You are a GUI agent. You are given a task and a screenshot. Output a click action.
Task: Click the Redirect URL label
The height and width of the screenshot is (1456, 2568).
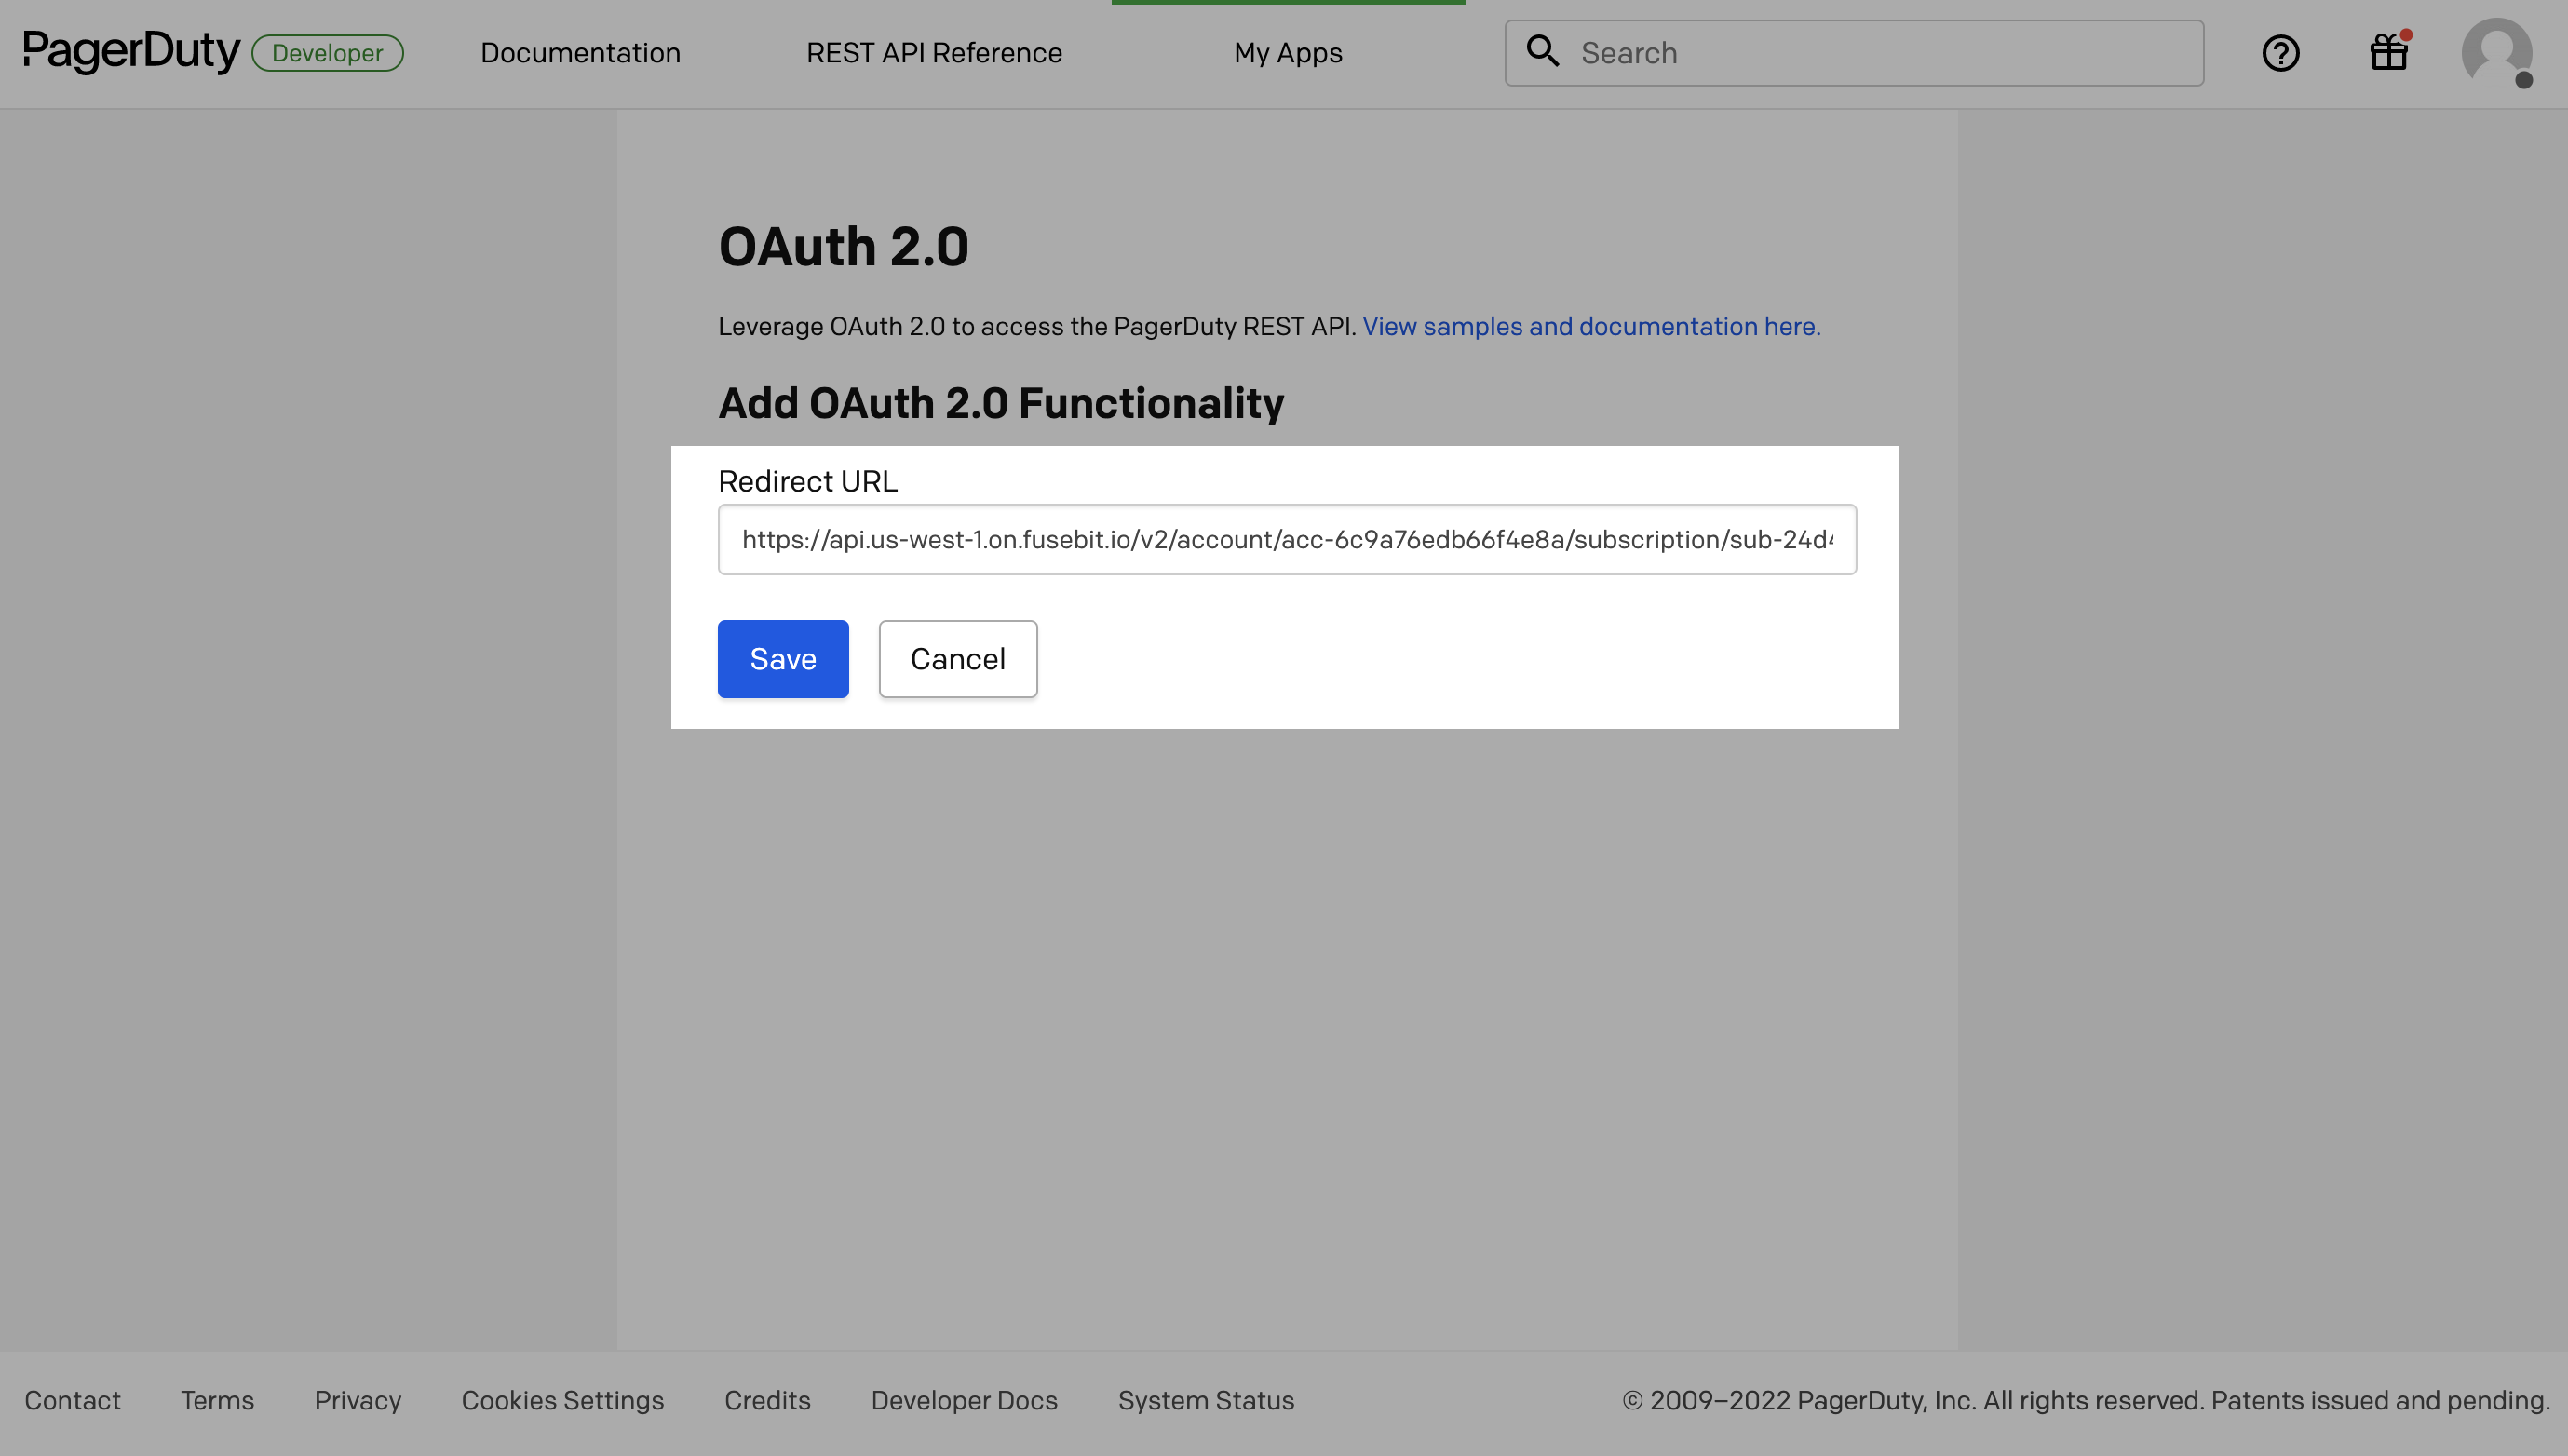tap(808, 481)
